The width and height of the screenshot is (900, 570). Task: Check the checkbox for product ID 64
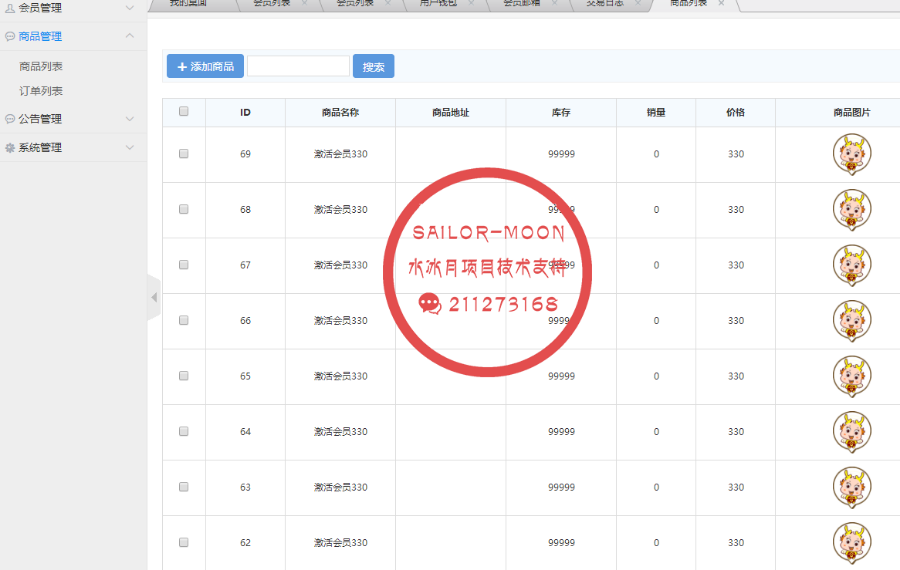(x=184, y=431)
